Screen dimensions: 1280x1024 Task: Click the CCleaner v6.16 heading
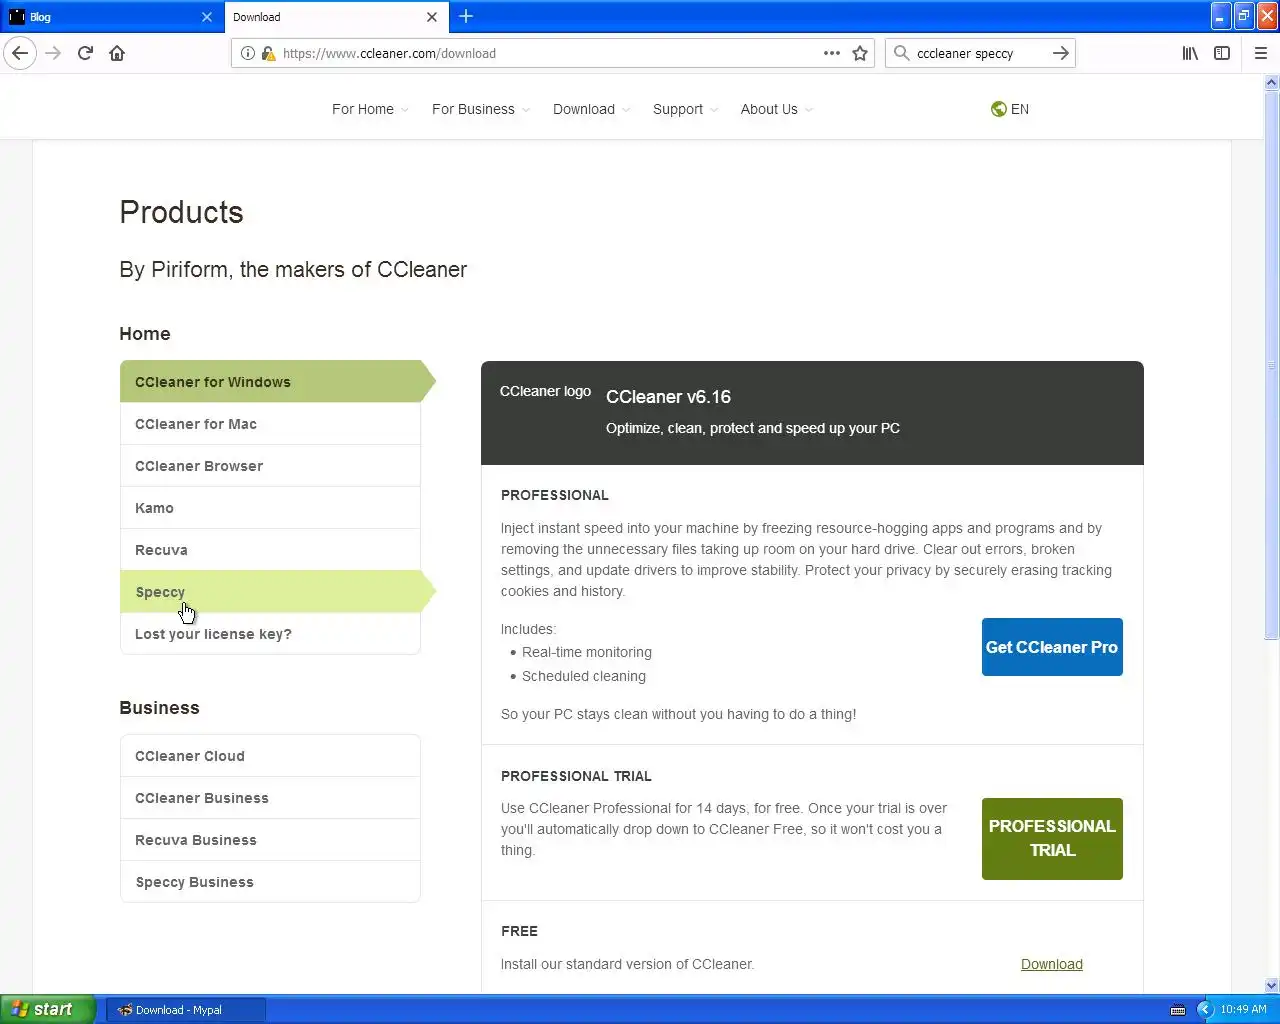pyautogui.click(x=668, y=397)
